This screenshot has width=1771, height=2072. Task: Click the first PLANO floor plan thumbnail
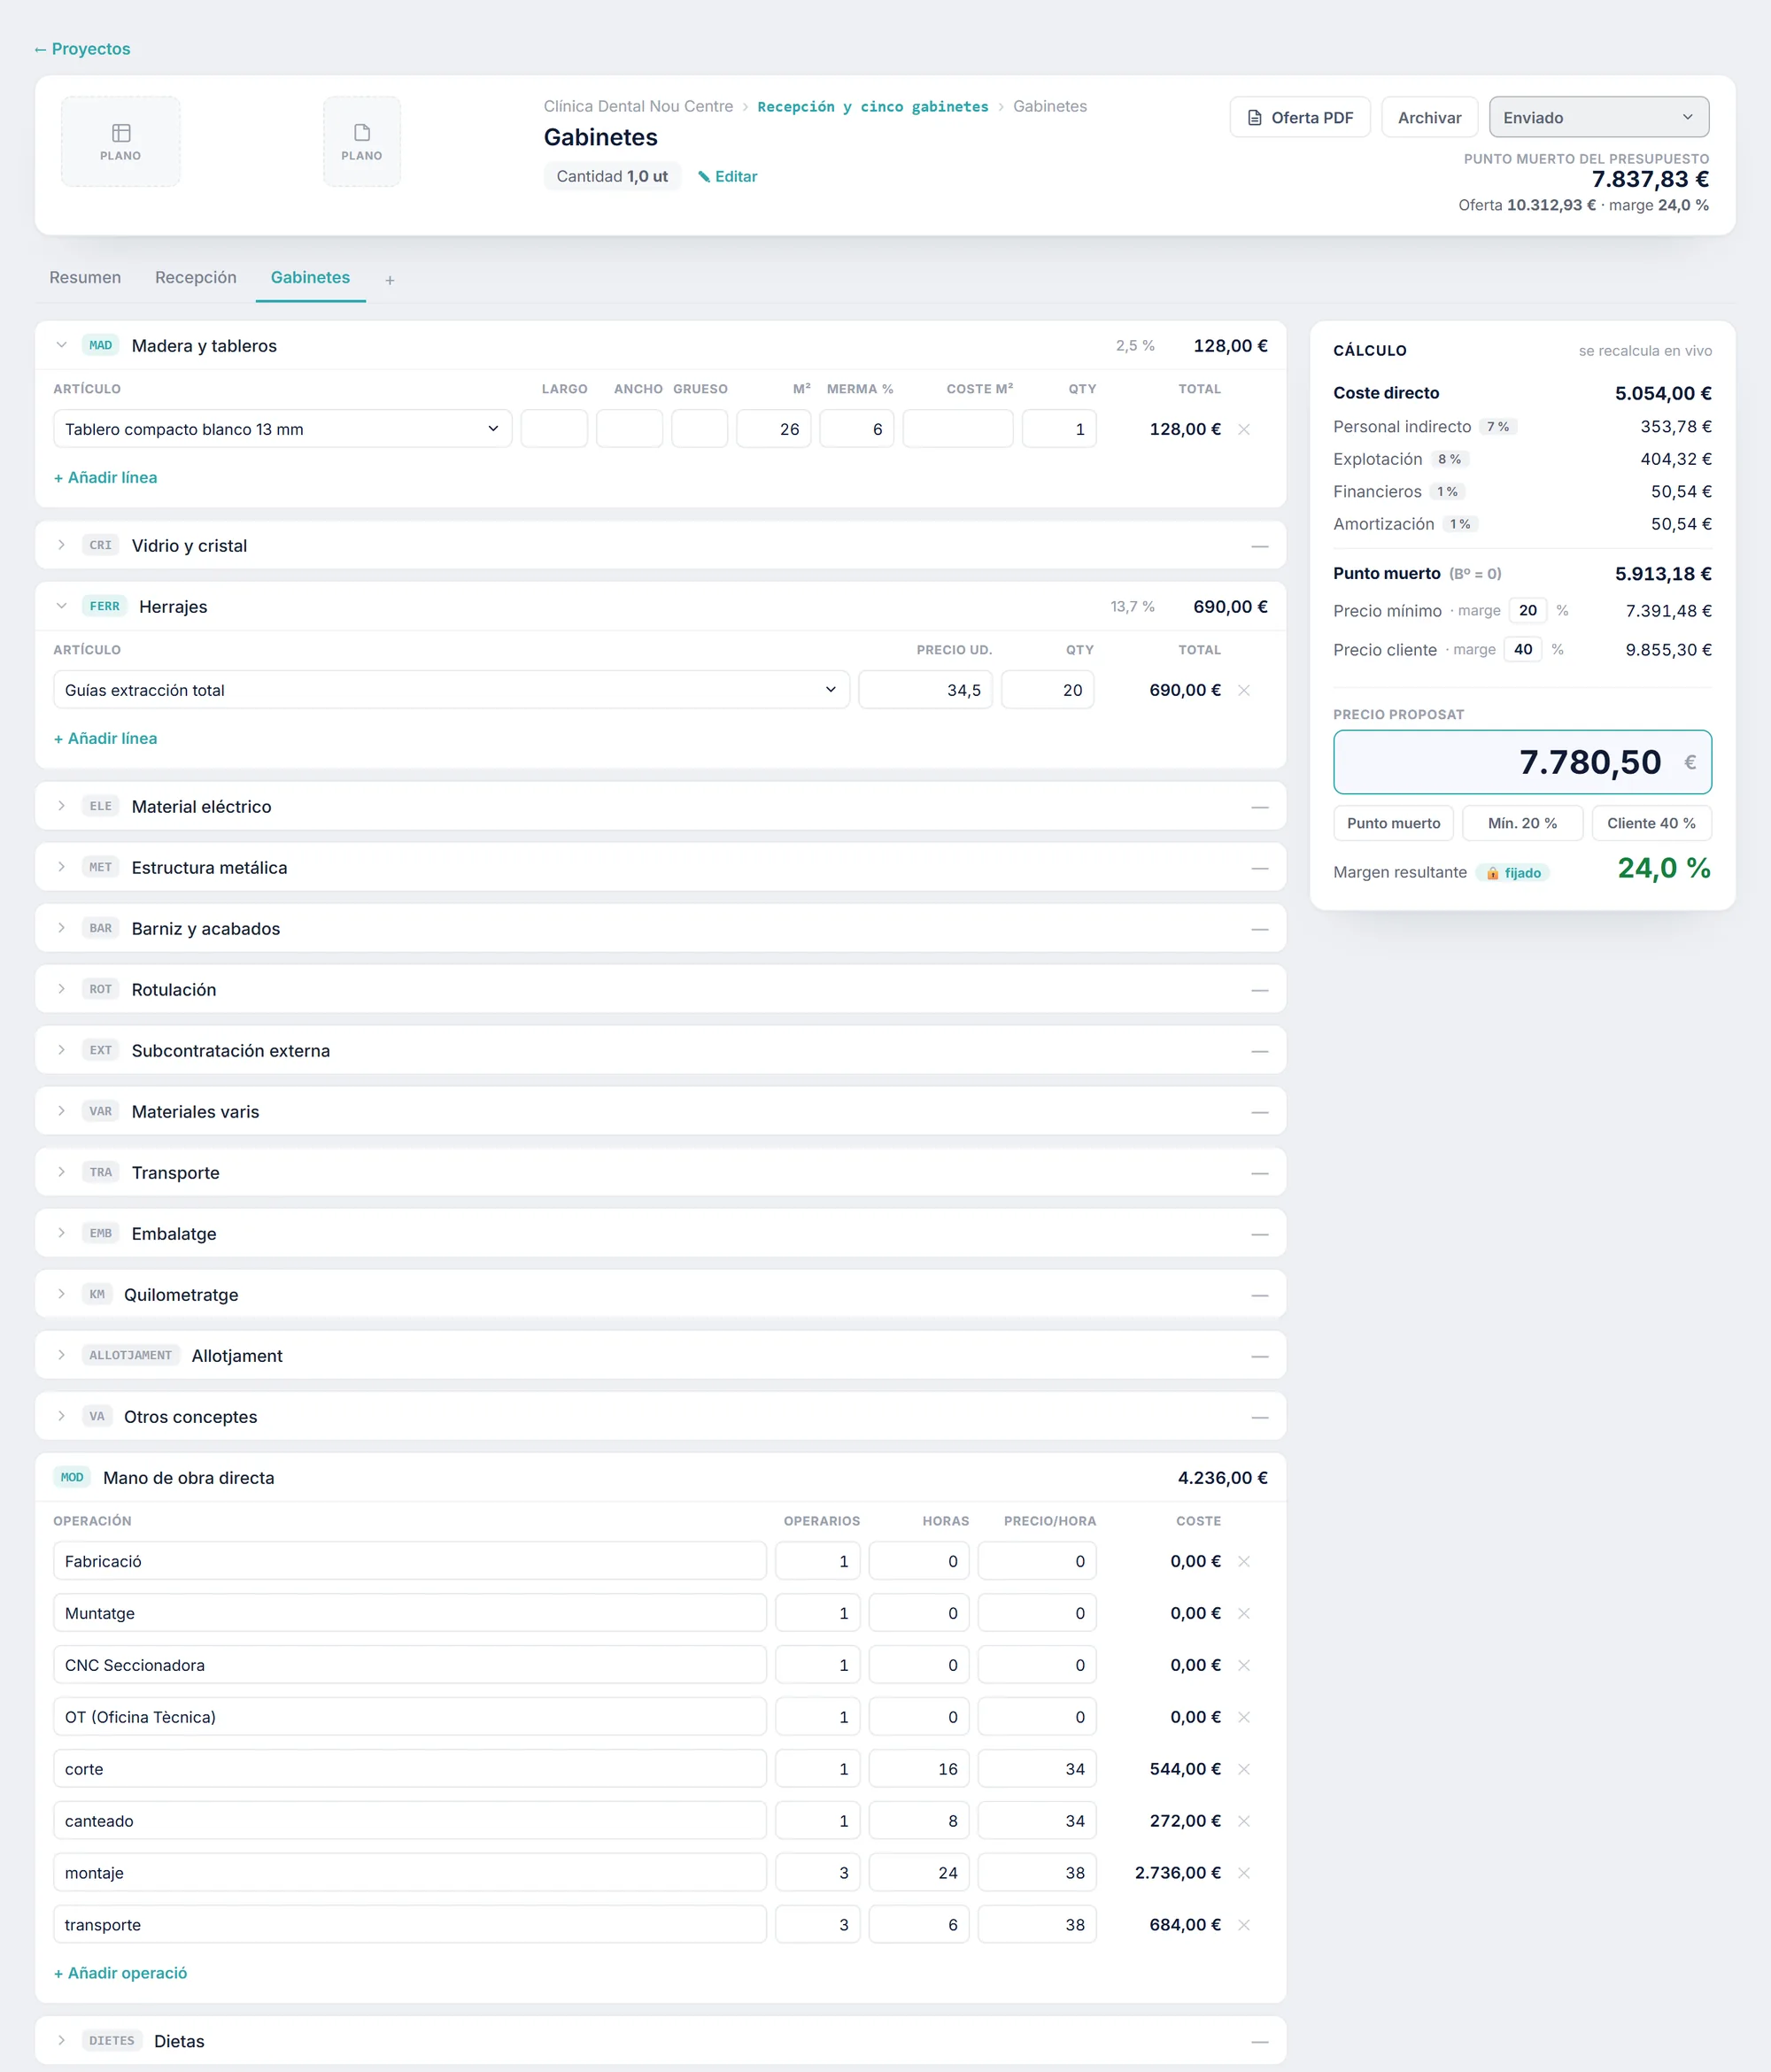pos(120,141)
